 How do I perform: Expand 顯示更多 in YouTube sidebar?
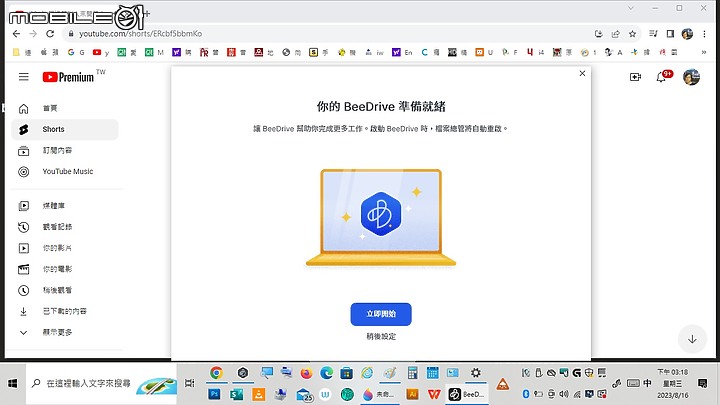tap(65, 332)
